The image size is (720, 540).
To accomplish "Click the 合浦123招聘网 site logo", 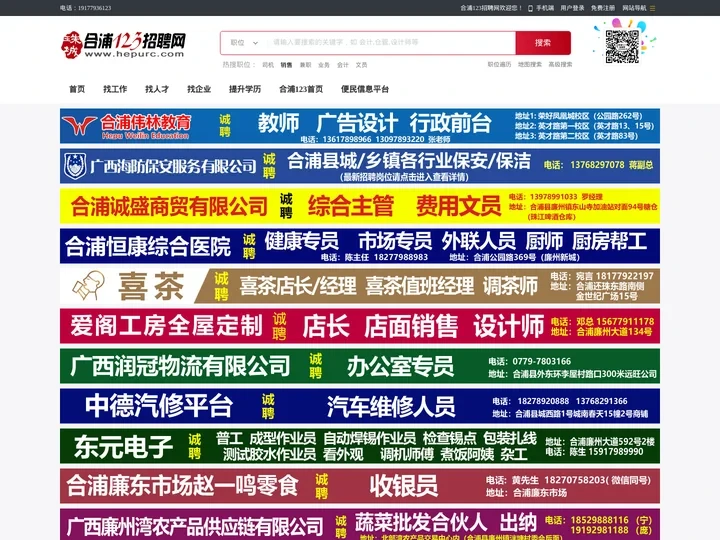I will click(x=123, y=45).
